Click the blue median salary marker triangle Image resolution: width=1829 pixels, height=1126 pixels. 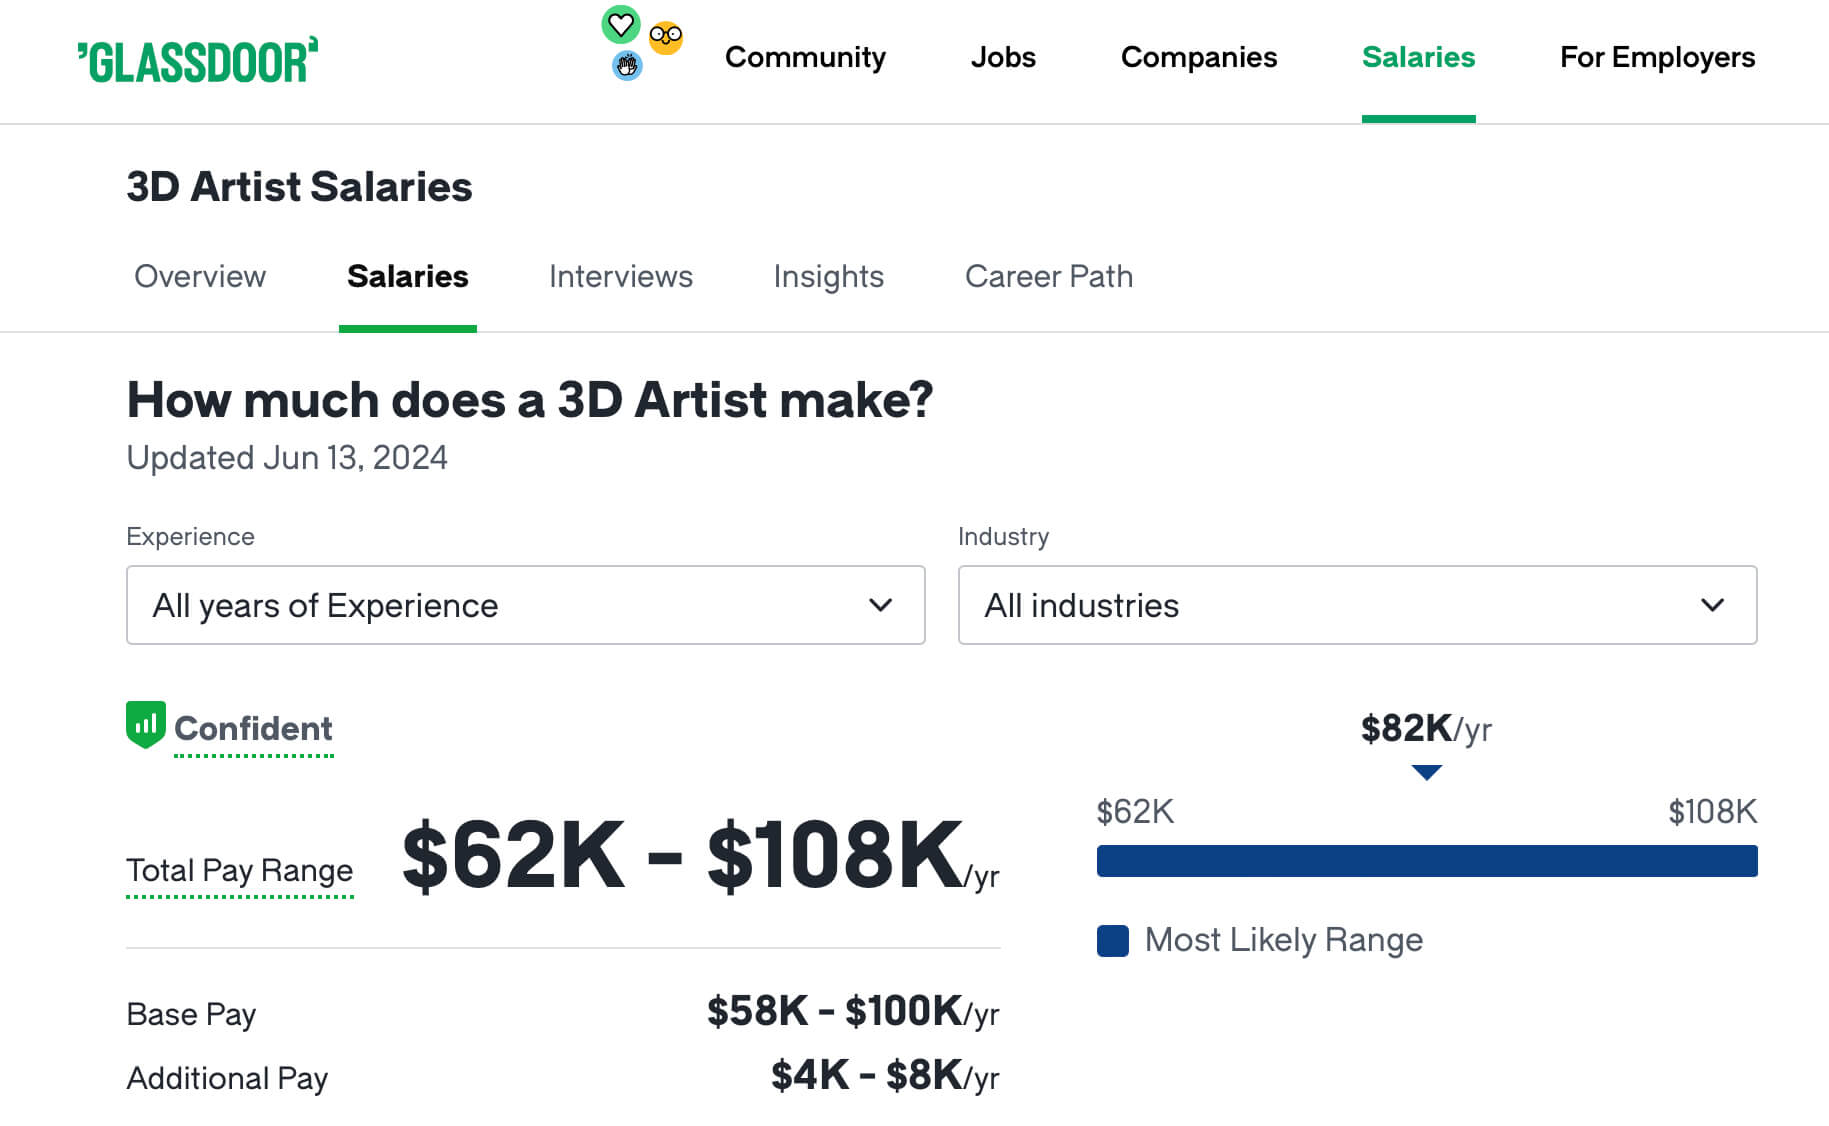tap(1426, 772)
